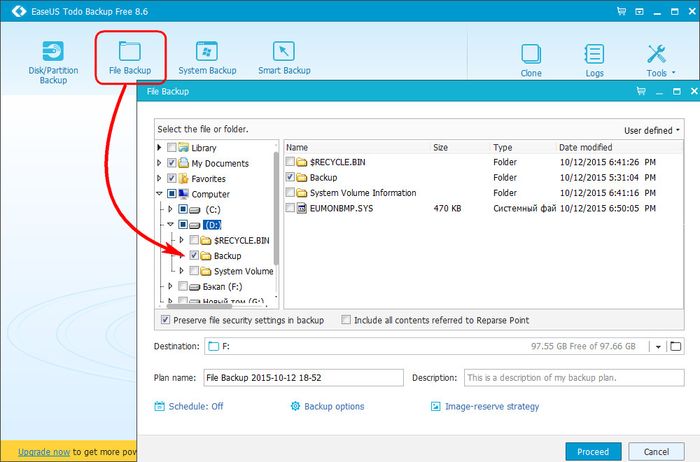
Task: Sort list by Date modified column
Action: [x=619, y=147]
